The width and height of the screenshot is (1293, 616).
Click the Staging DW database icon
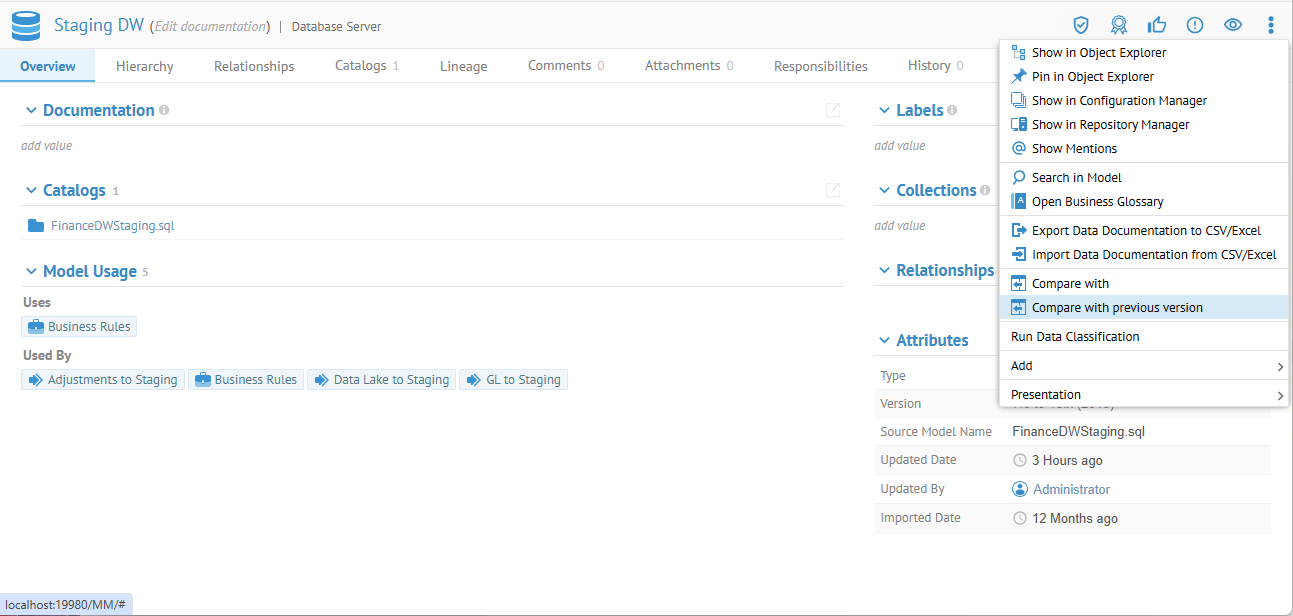pyautogui.click(x=25, y=26)
